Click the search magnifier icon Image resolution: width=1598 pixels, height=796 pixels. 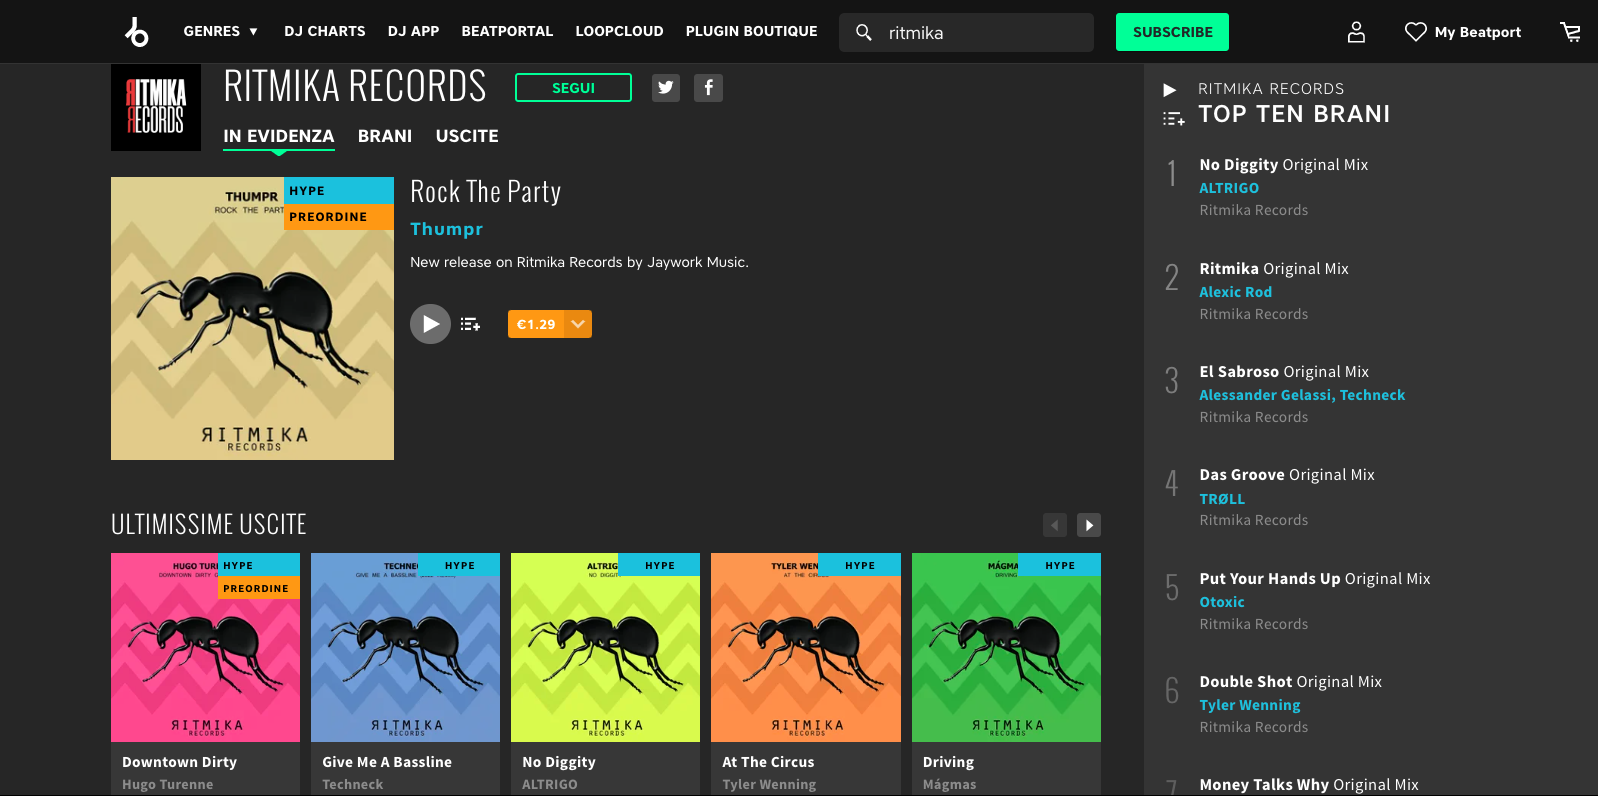pos(864,33)
